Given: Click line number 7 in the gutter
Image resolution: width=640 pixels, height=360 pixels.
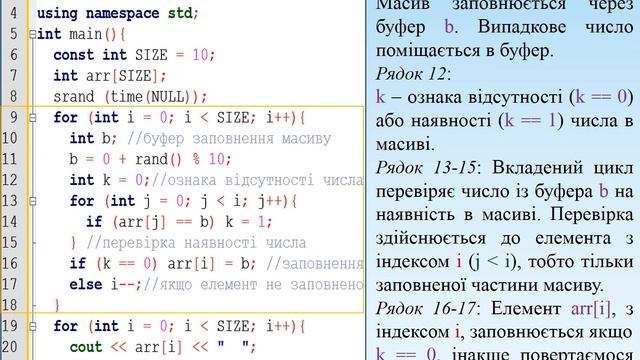Looking at the screenshot, I should [x=14, y=76].
